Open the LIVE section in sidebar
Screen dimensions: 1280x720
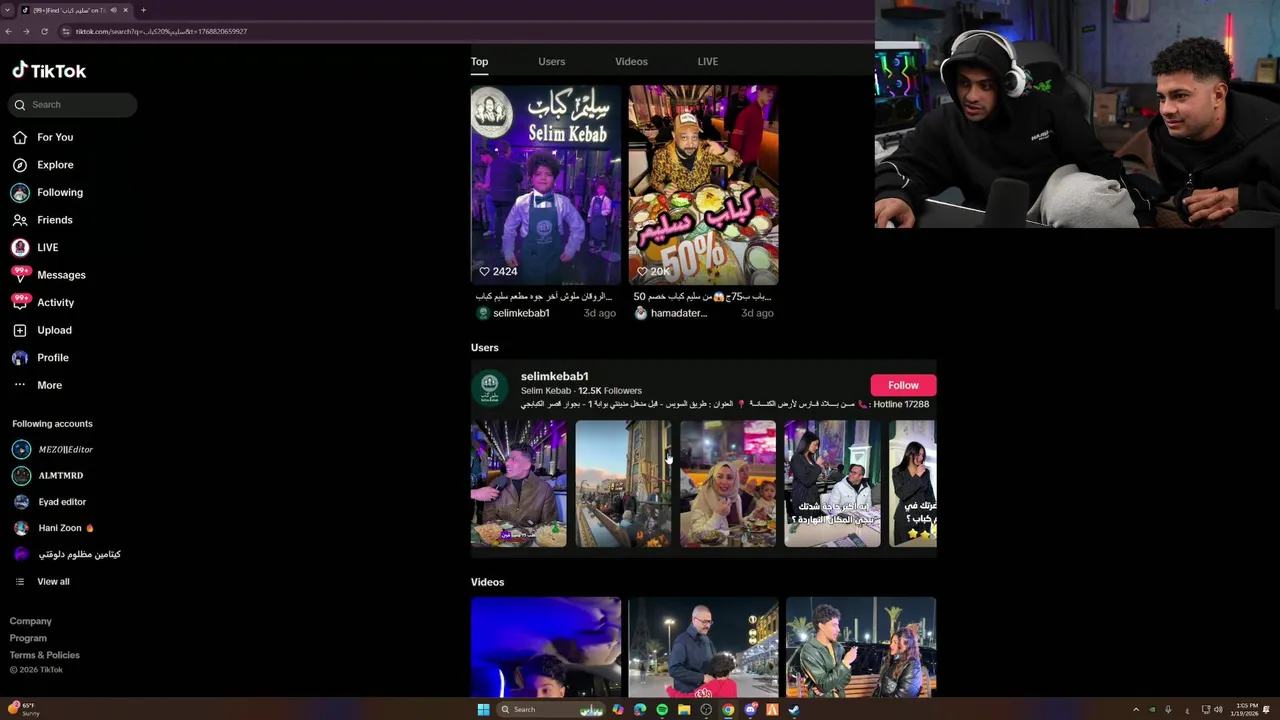(35, 247)
